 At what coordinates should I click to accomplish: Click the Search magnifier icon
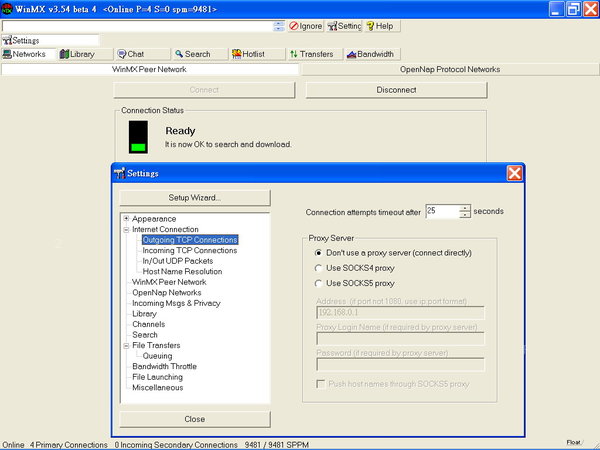(179, 54)
